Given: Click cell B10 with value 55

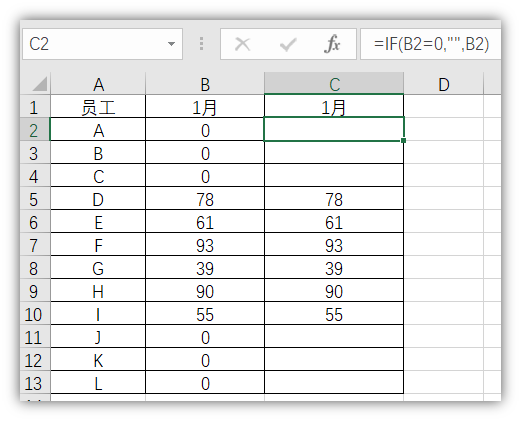Looking at the screenshot, I should coord(205,314).
